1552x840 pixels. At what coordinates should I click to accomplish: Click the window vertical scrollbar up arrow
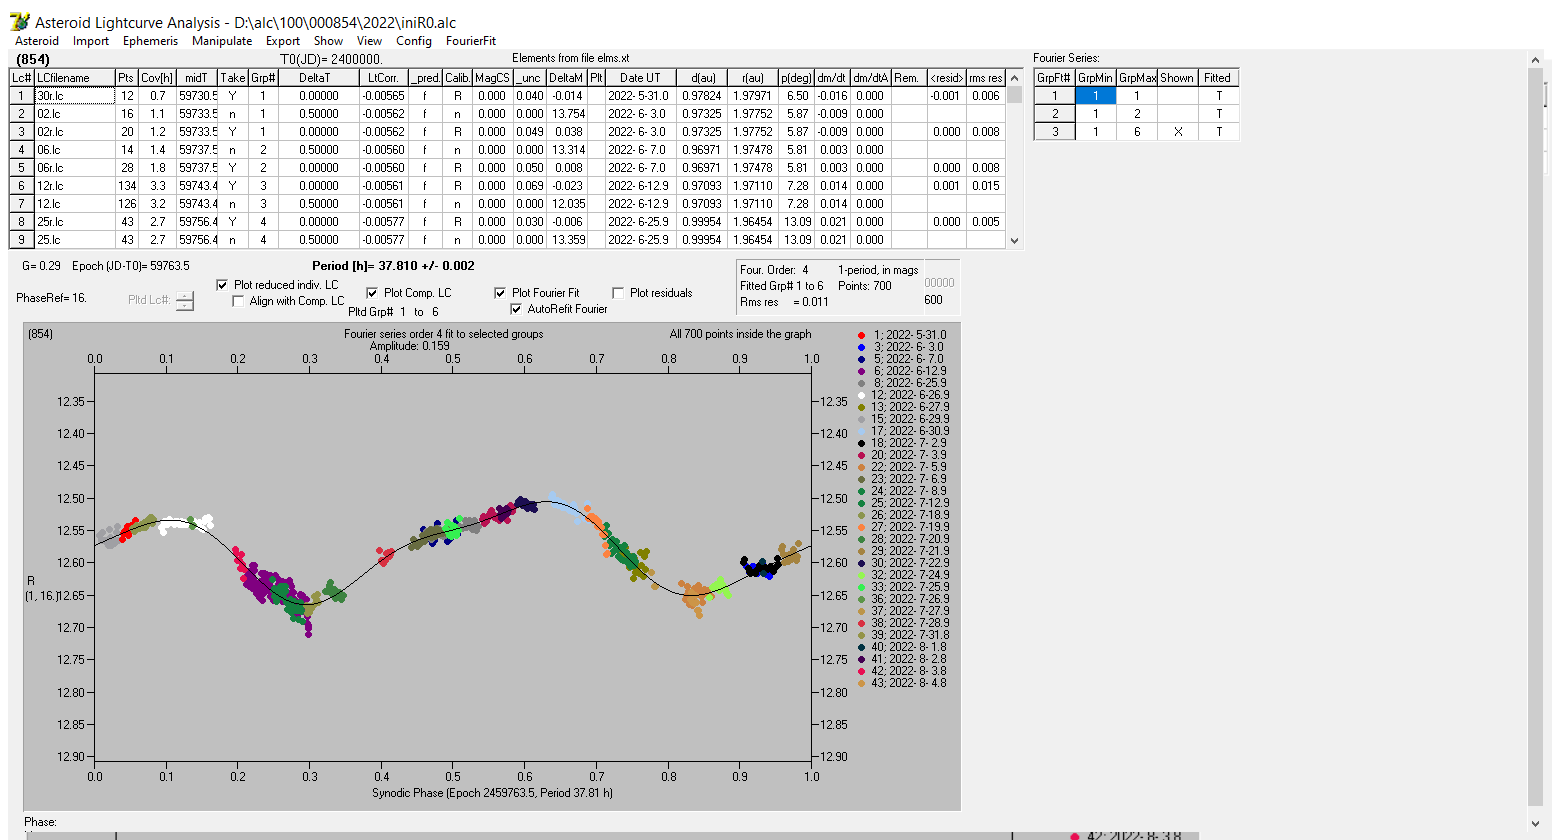click(x=1536, y=60)
